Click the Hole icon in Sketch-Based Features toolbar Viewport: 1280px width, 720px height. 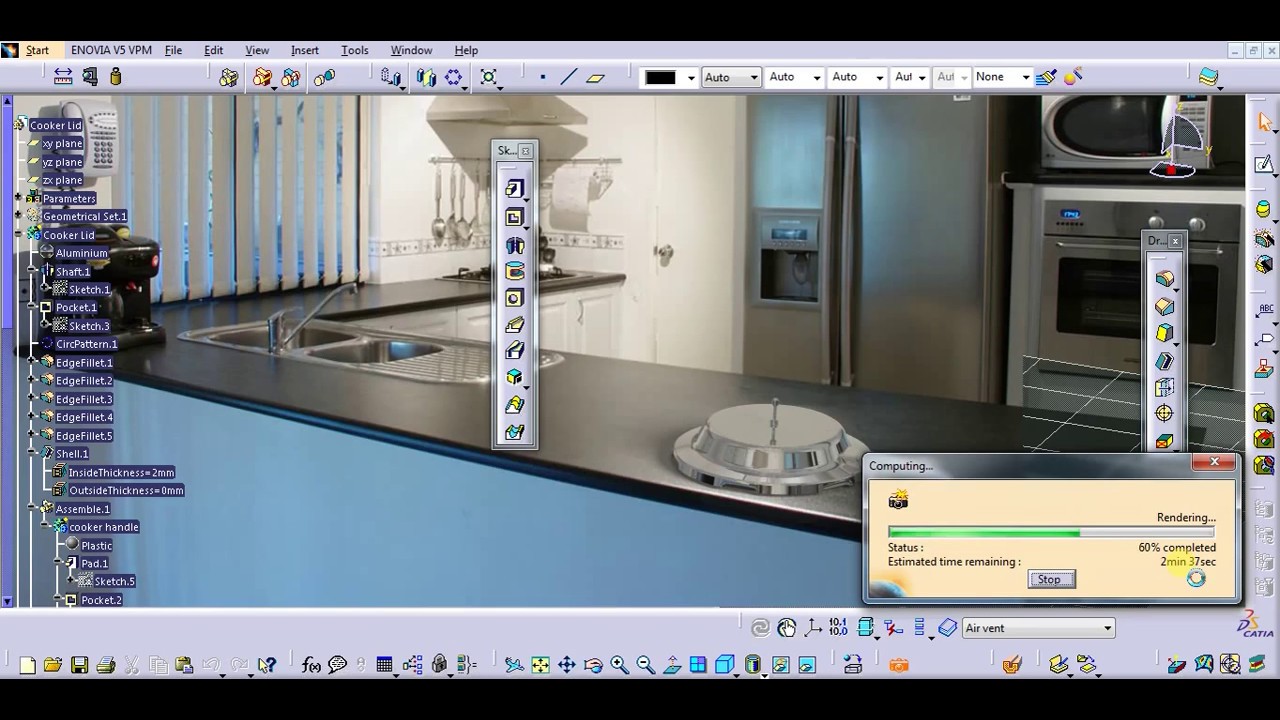(x=514, y=298)
